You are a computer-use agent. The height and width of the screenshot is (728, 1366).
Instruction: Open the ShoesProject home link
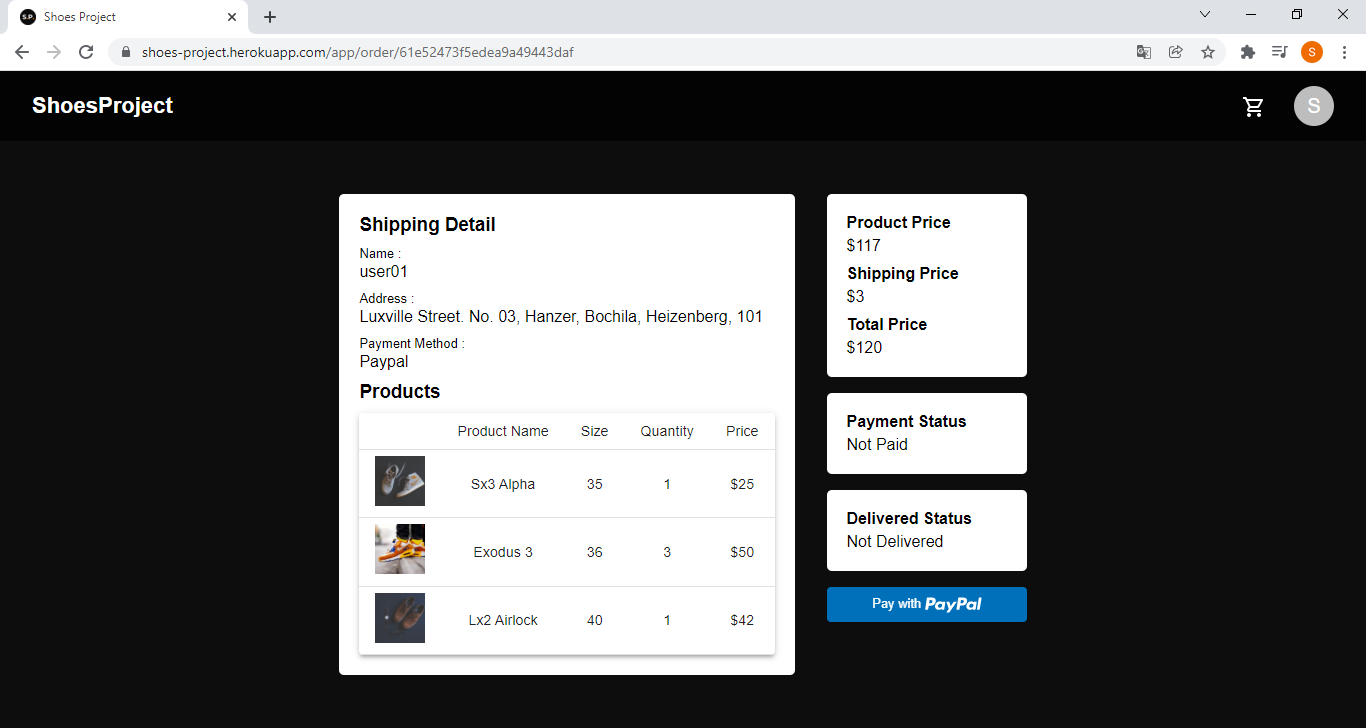(102, 105)
